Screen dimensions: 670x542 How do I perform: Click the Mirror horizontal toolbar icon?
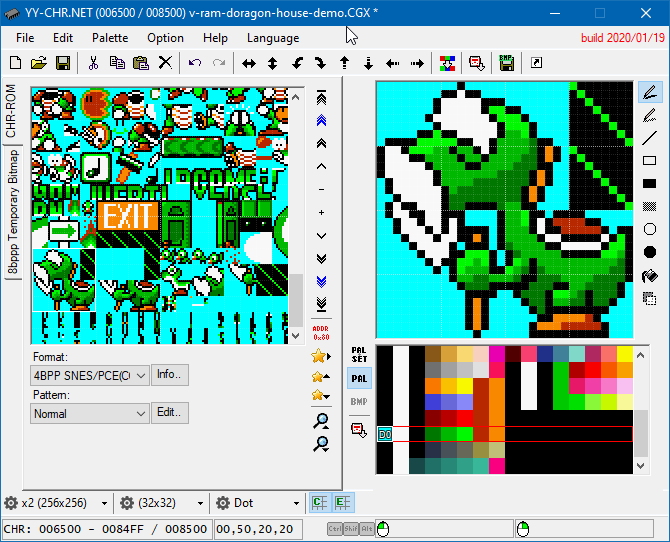248,63
